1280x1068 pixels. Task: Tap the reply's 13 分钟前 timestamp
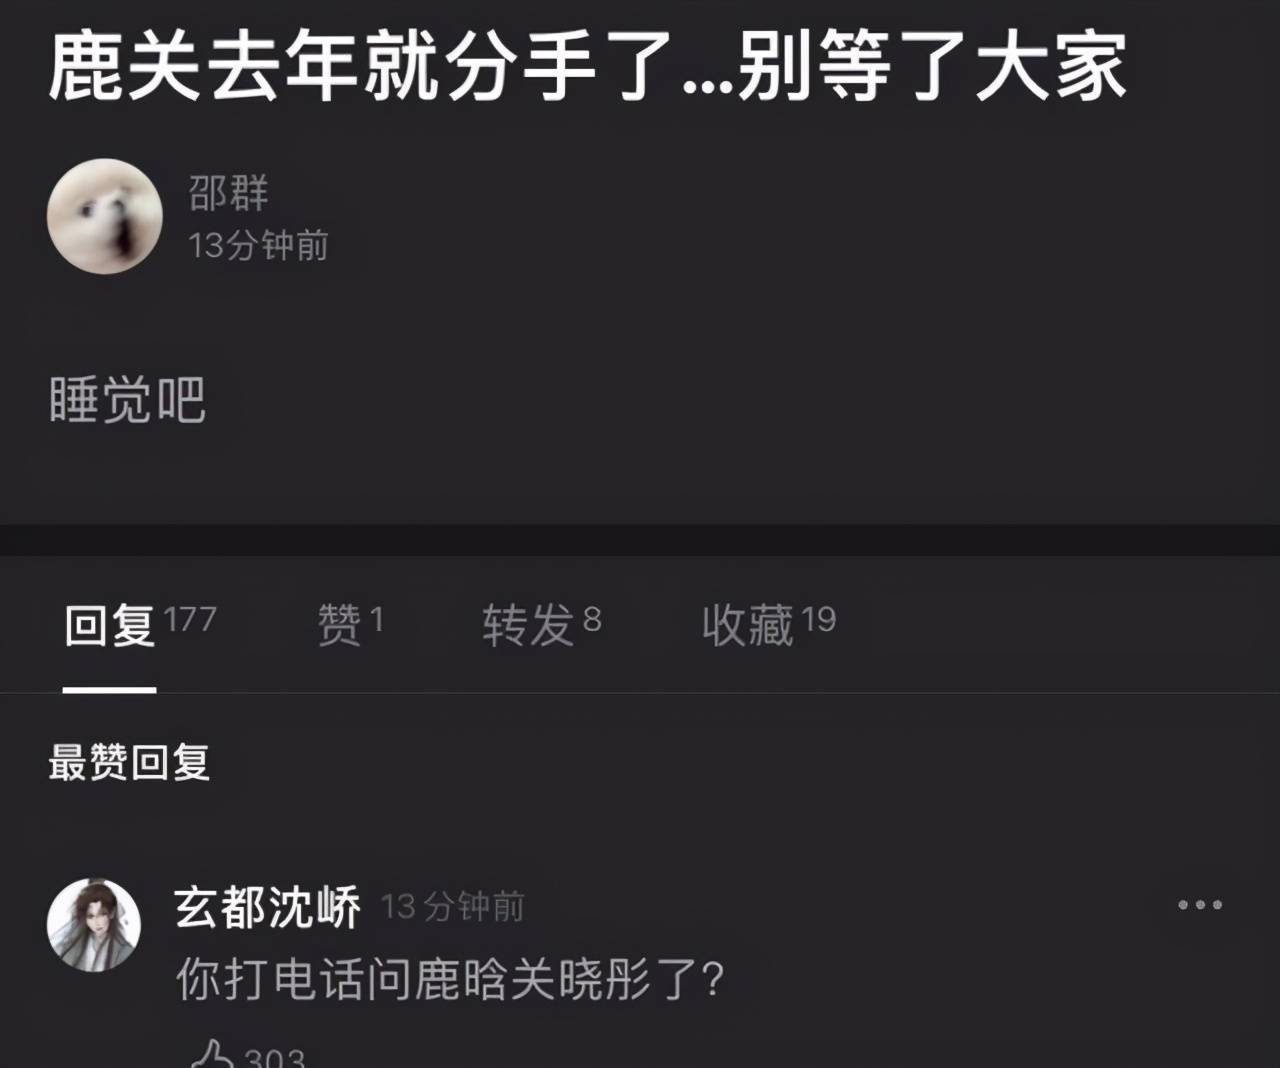click(x=452, y=907)
